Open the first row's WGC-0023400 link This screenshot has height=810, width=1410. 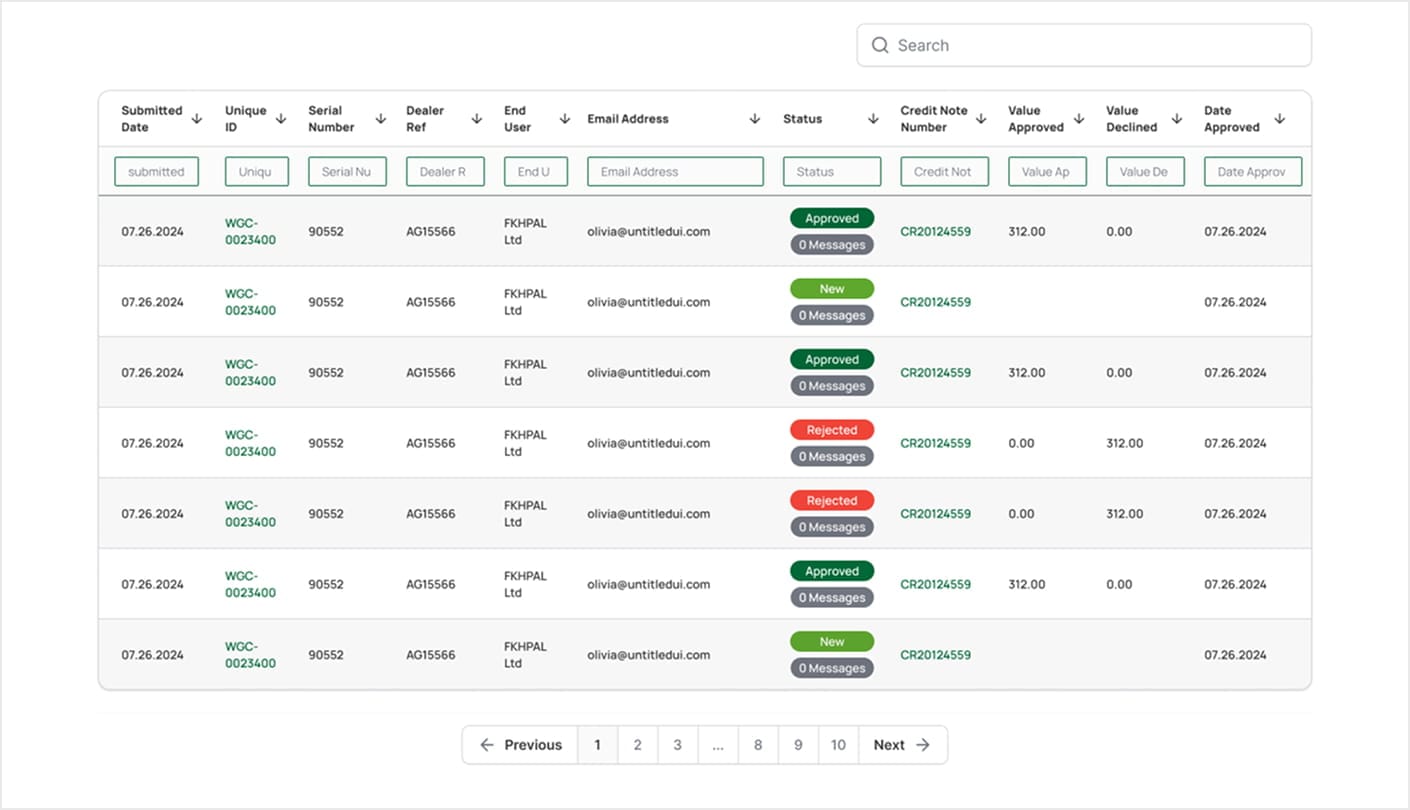click(x=250, y=232)
